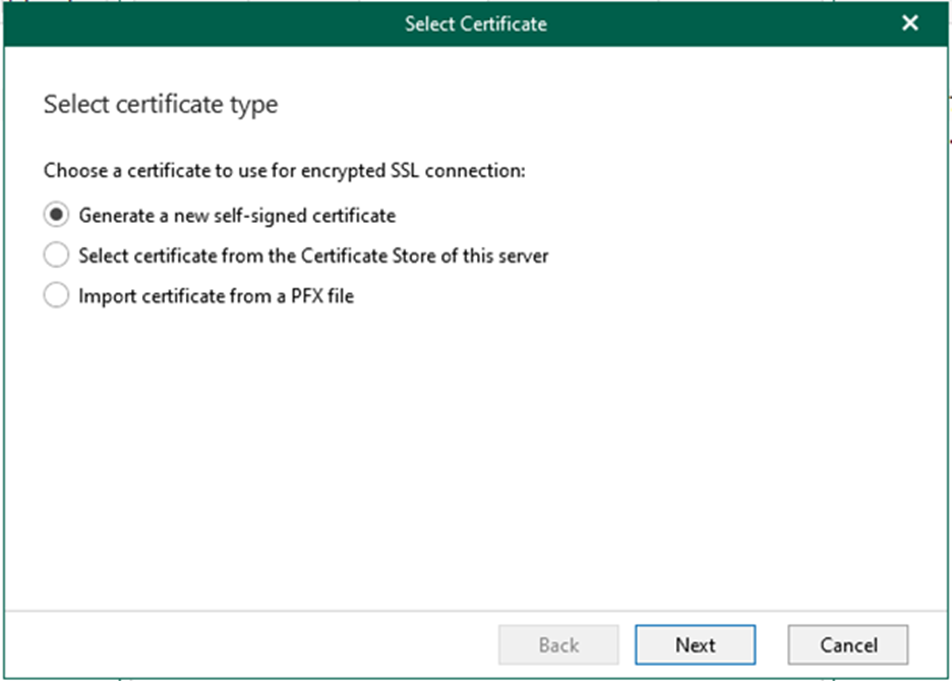
Task: Enable Import certificate from a PFX file
Action: pos(57,296)
